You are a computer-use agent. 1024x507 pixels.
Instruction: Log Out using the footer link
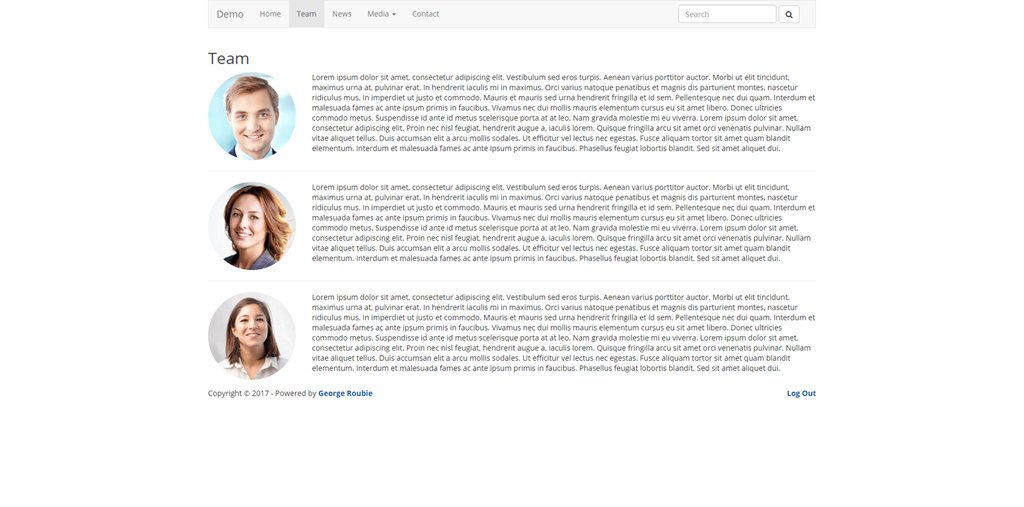coord(801,393)
